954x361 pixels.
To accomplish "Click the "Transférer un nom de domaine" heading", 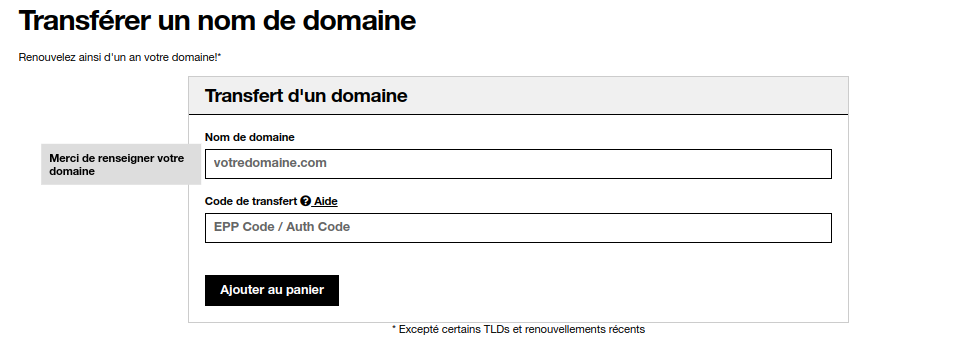I will (217, 20).
